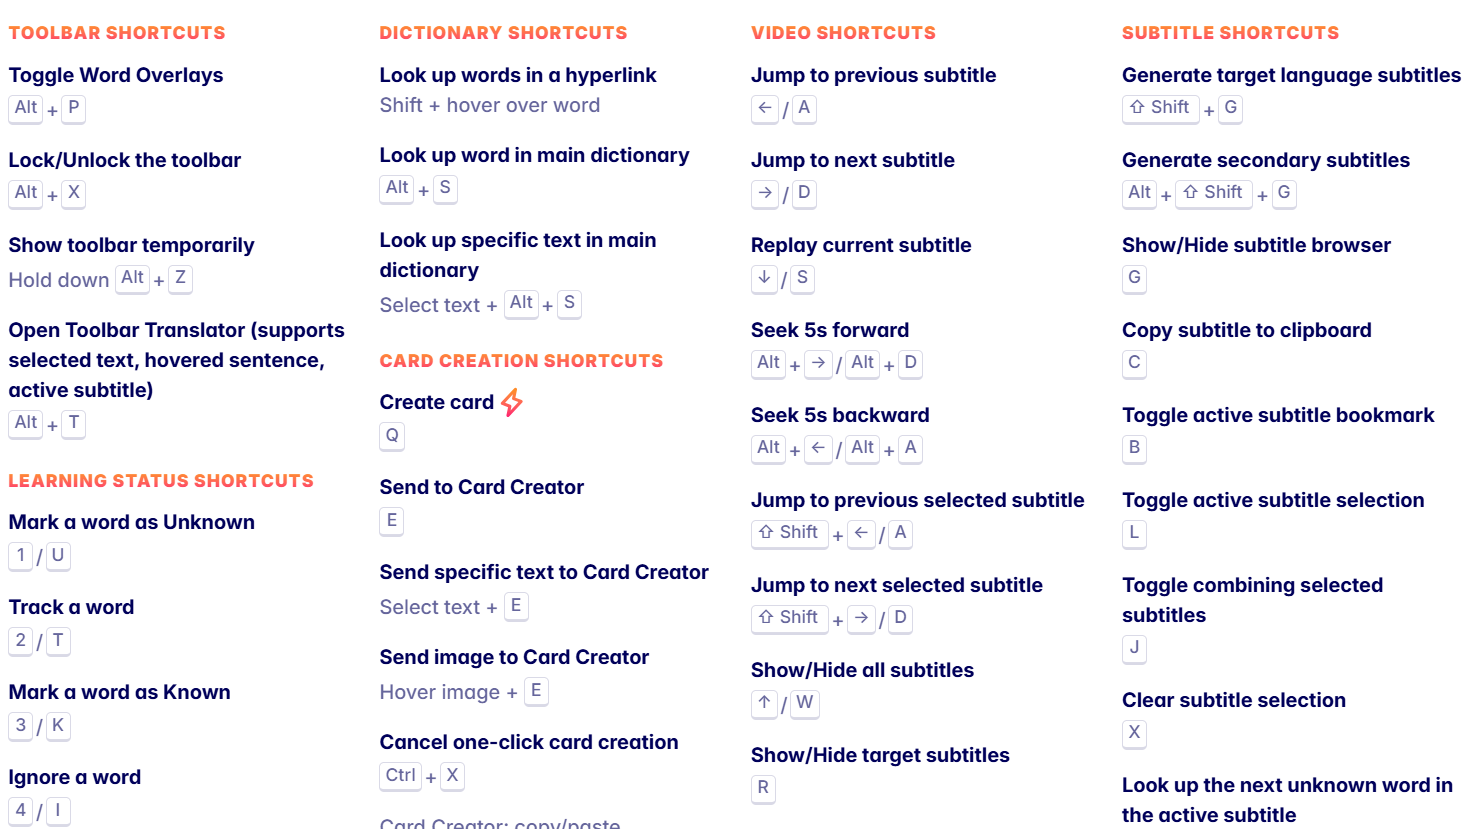Image resolution: width=1469 pixels, height=829 pixels.
Task: Click the Ctrl key under Cancel one-click card creation
Action: [400, 776]
